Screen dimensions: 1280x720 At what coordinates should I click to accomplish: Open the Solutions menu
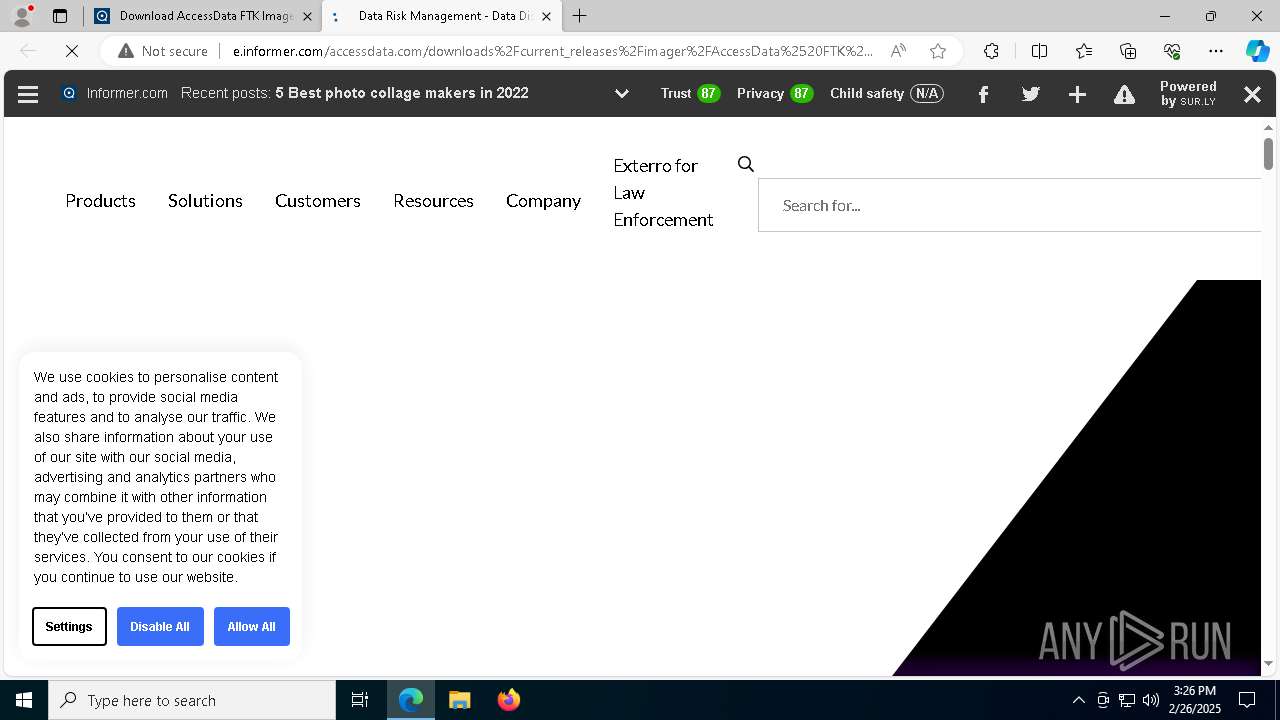(205, 200)
